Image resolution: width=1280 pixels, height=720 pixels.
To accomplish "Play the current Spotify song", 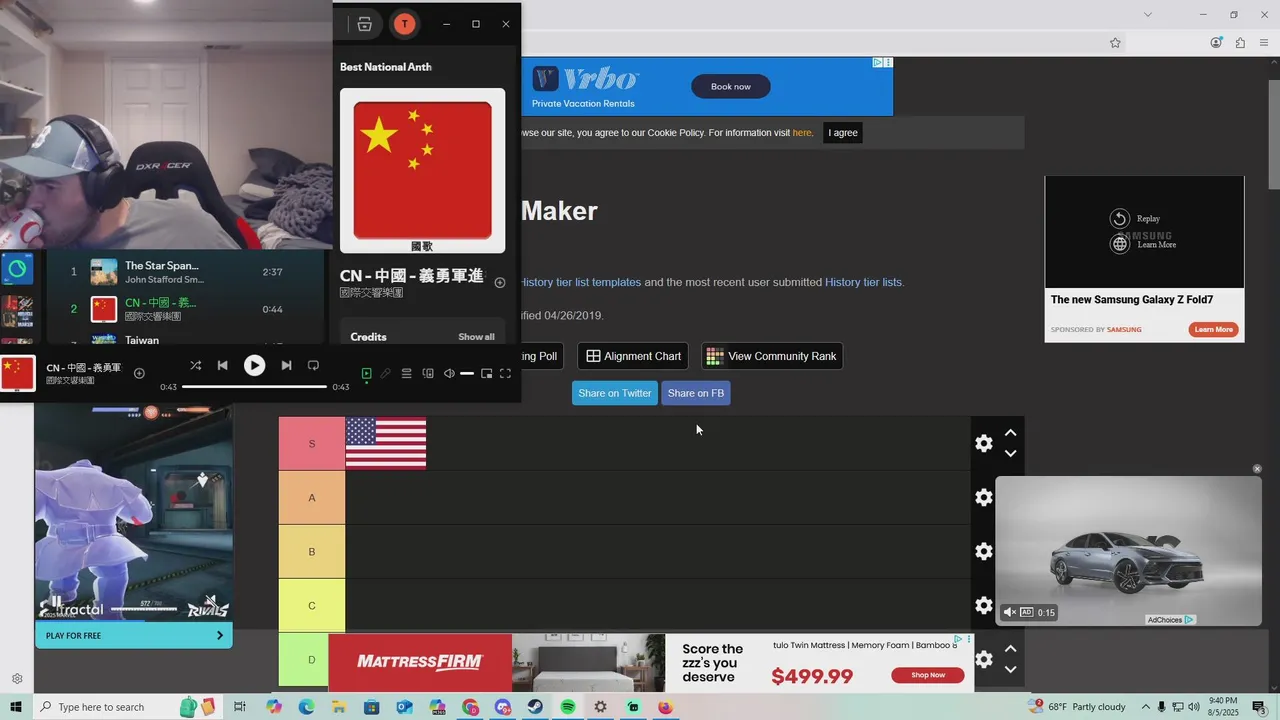I will click(254, 366).
